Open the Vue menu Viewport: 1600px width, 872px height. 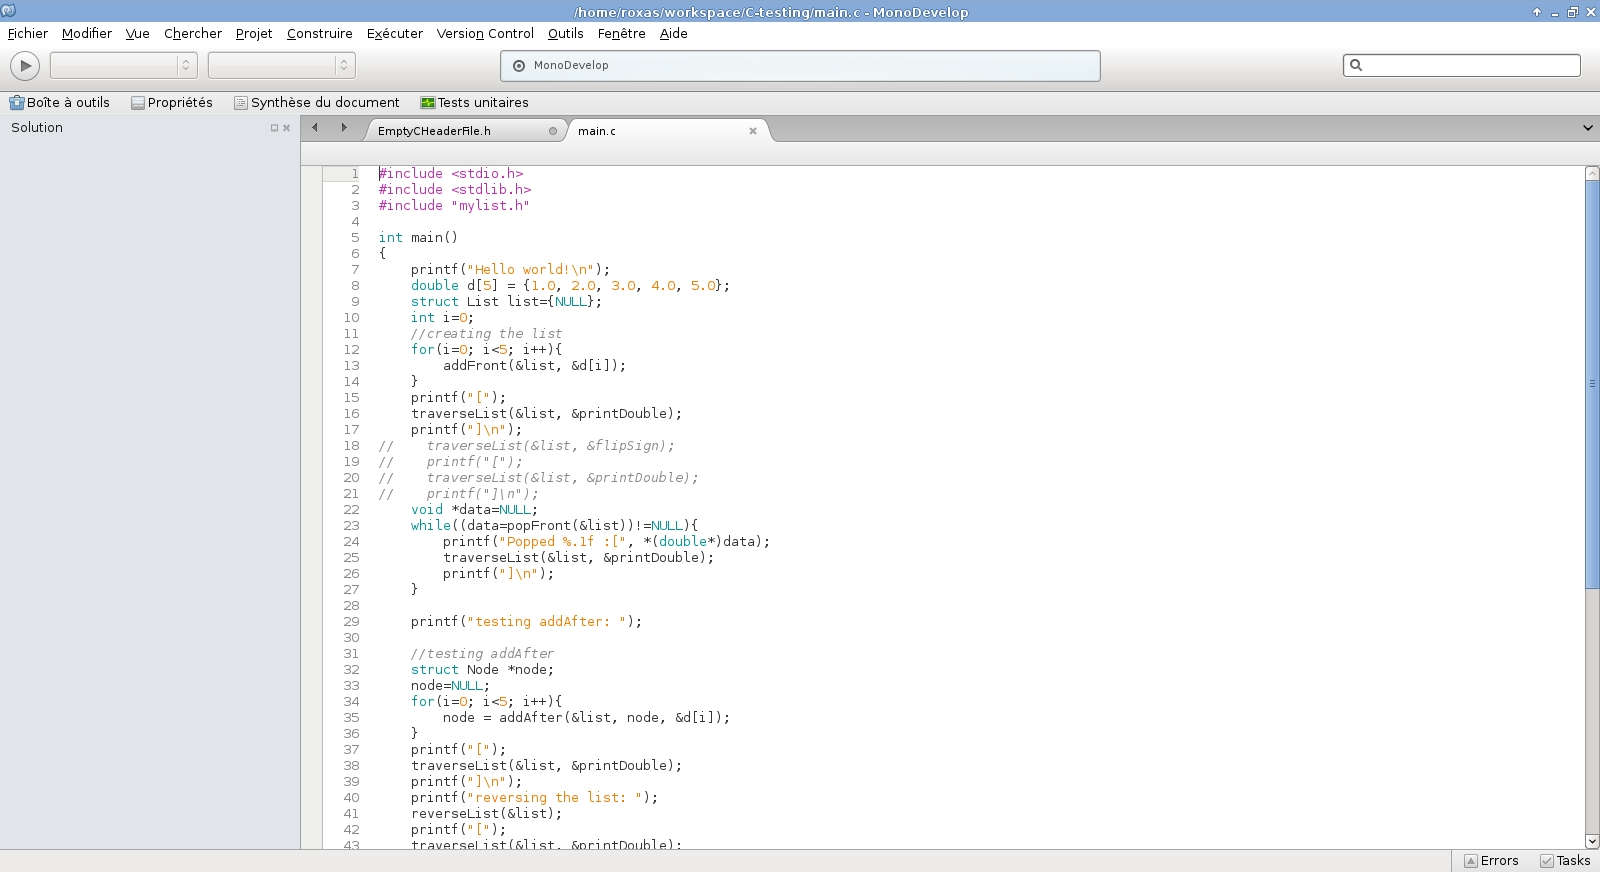tap(138, 33)
